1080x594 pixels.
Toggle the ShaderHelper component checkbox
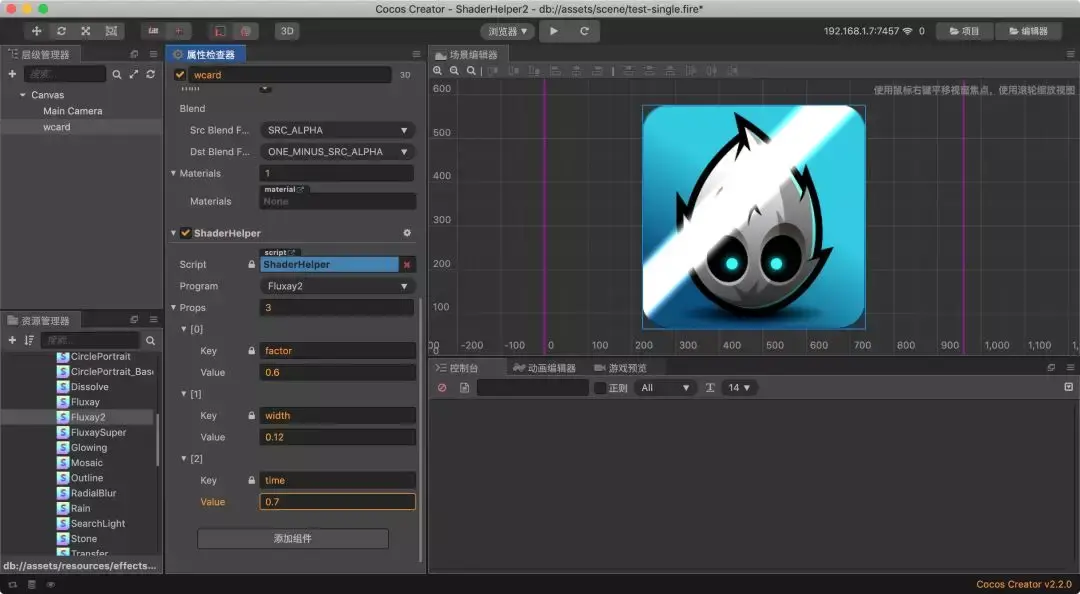coord(185,233)
